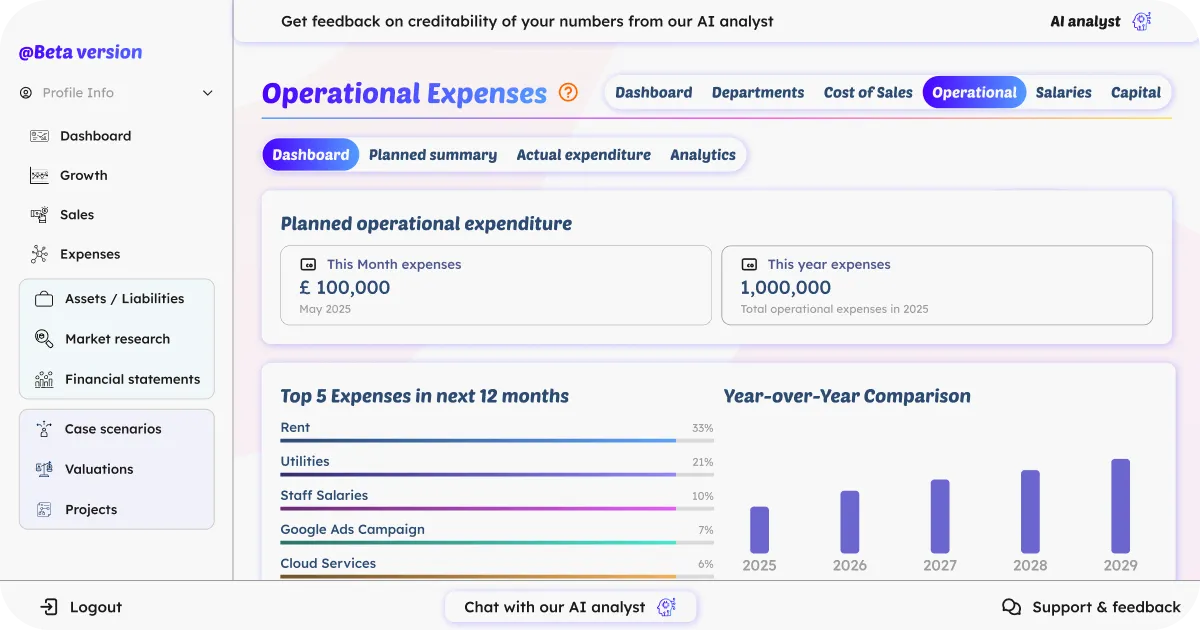Click the Year-over-Year Comparison heading
The width and height of the screenshot is (1200, 630).
point(847,396)
